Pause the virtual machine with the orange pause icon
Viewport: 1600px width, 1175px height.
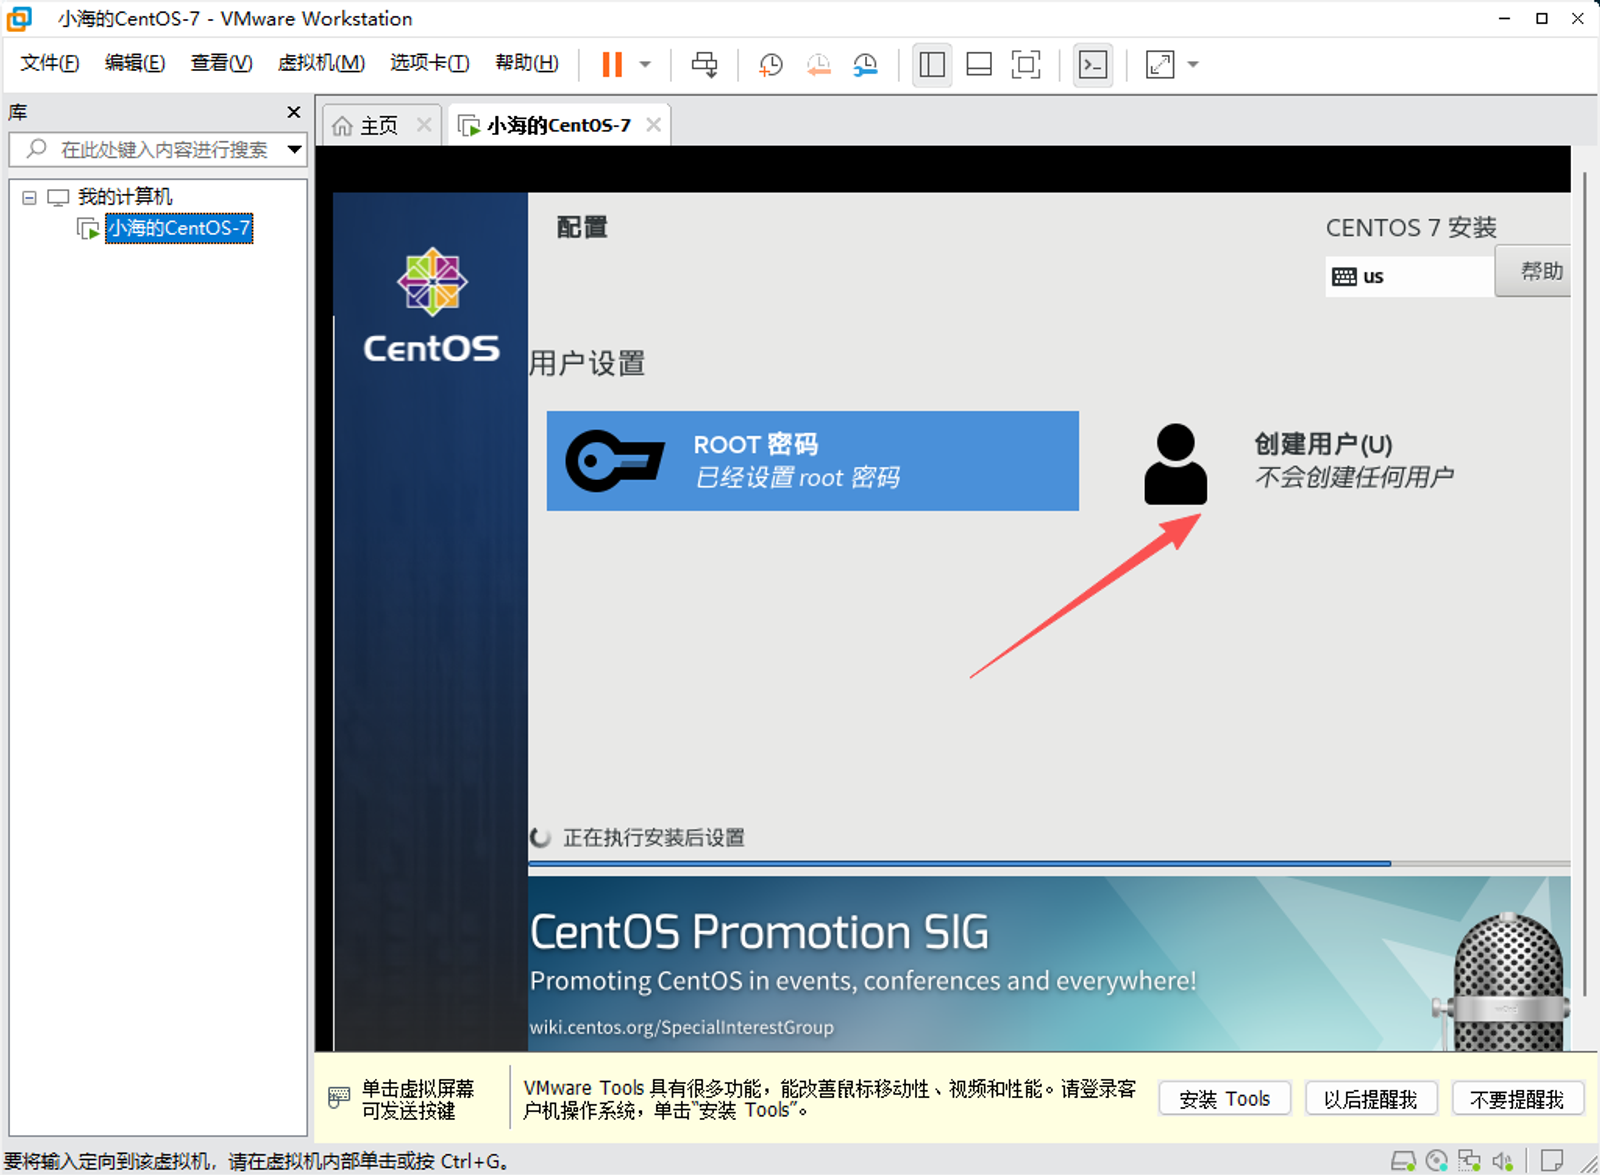click(612, 65)
